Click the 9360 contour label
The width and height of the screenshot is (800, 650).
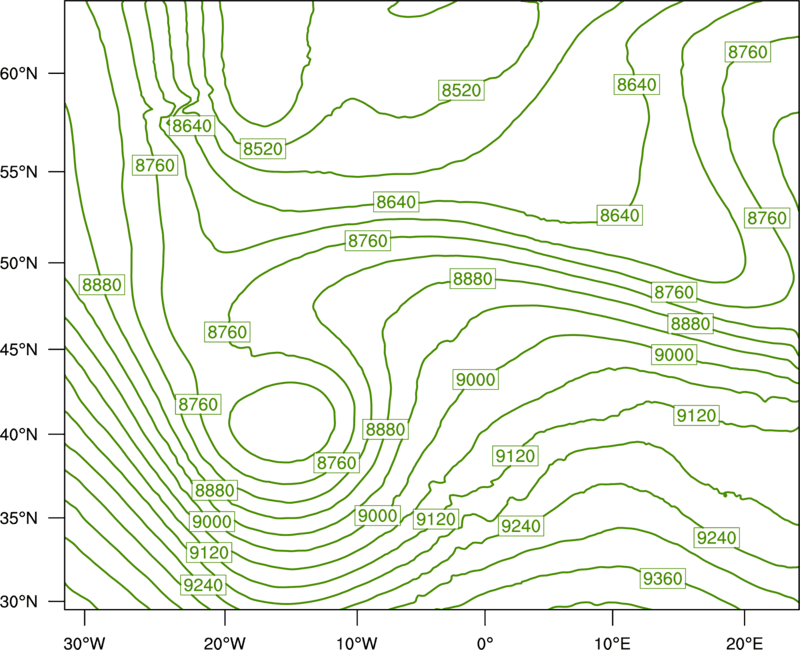[x=662, y=579]
